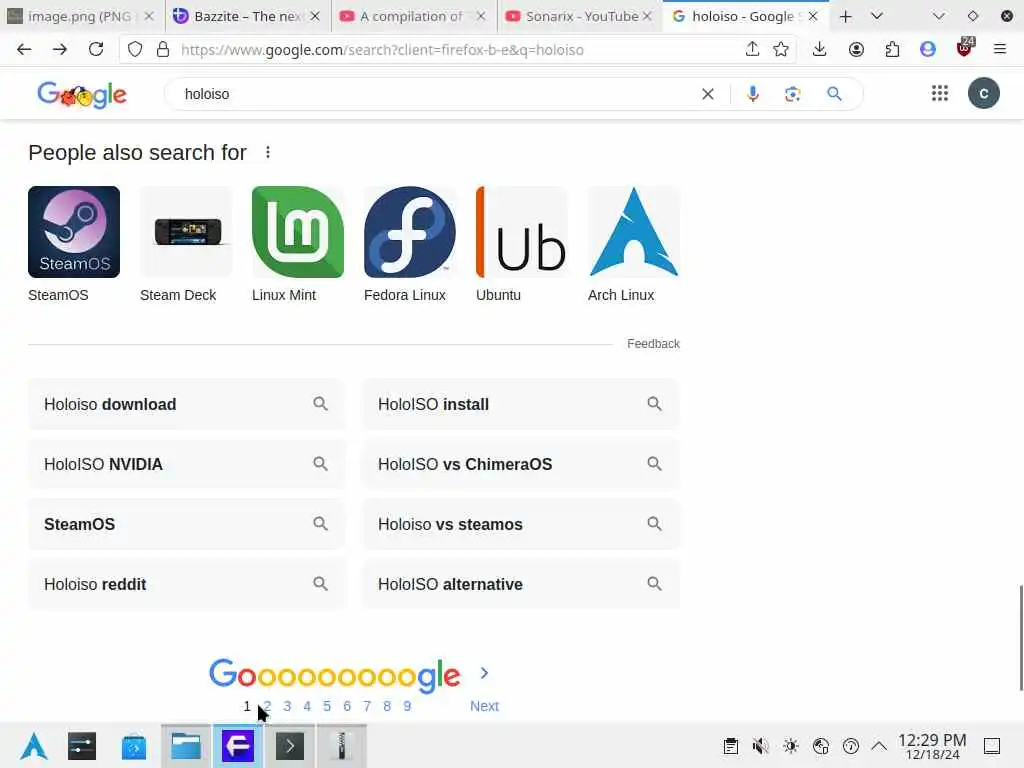
Task: Go back to previous page
Action: (x=24, y=49)
